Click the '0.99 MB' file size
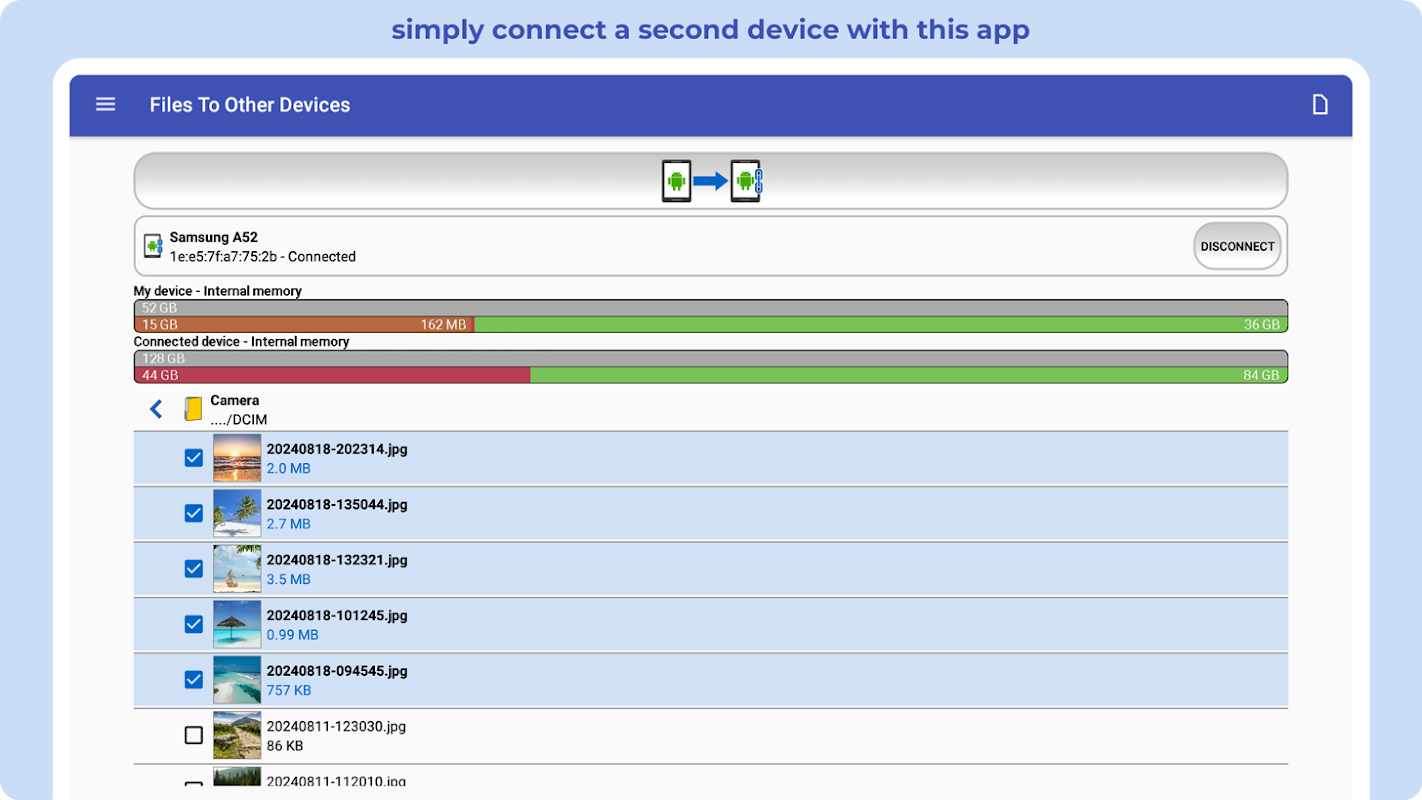1422x800 pixels. click(x=292, y=635)
